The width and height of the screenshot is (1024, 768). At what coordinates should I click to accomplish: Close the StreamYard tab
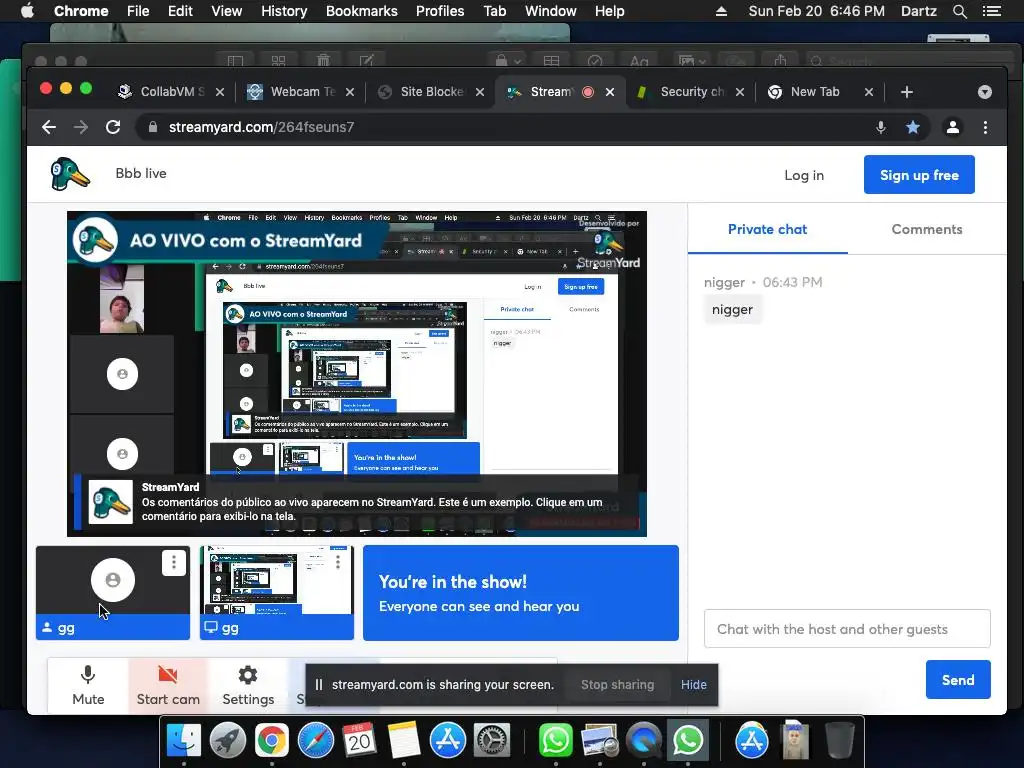pyautogui.click(x=610, y=92)
